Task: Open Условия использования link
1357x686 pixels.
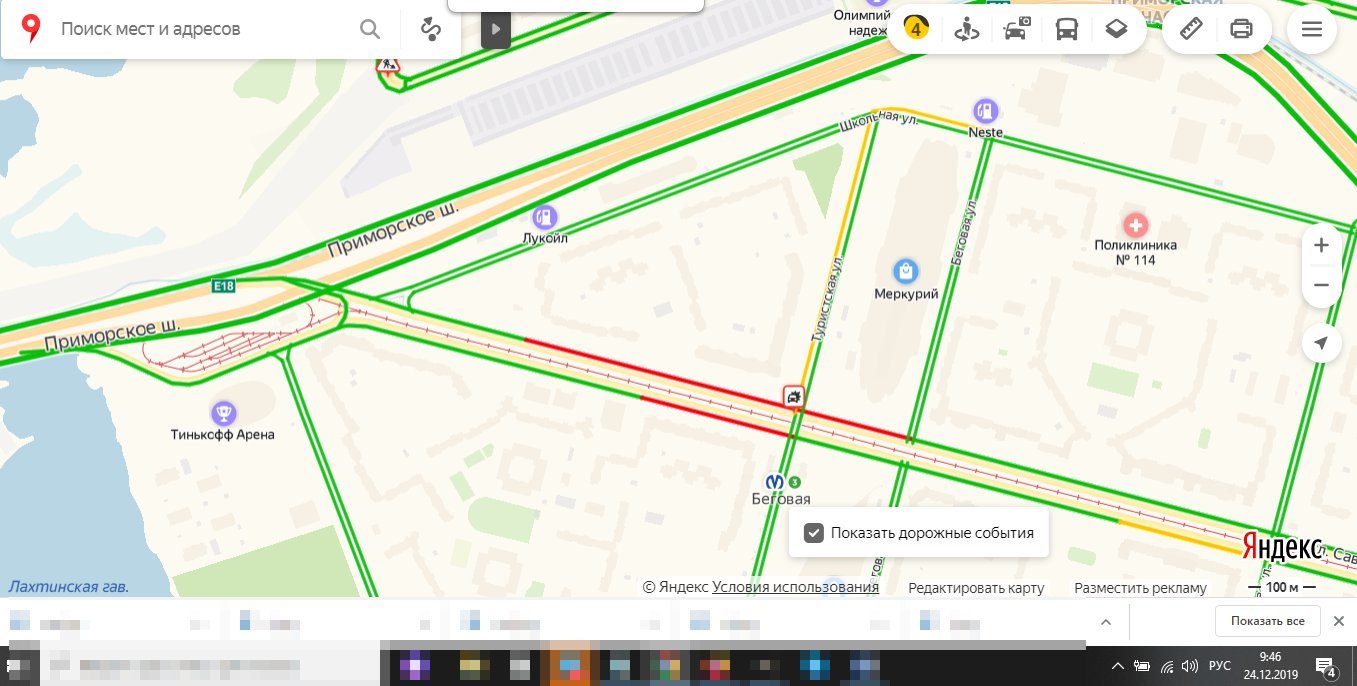Action: (x=795, y=587)
